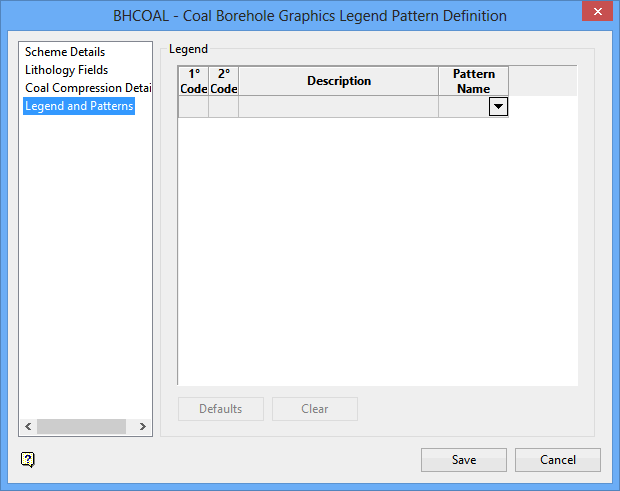The width and height of the screenshot is (620, 491).
Task: Click the side list horizontal scrollbar thumb
Action: (81, 427)
